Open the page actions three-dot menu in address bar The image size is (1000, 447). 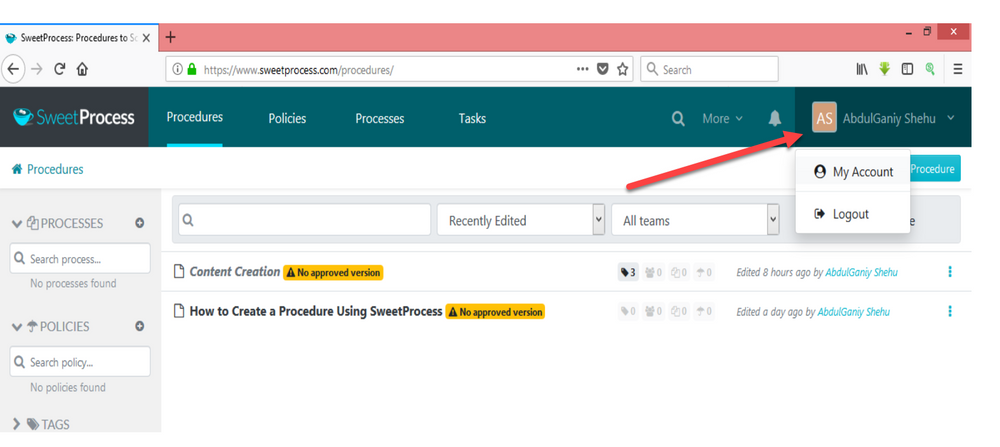[582, 70]
